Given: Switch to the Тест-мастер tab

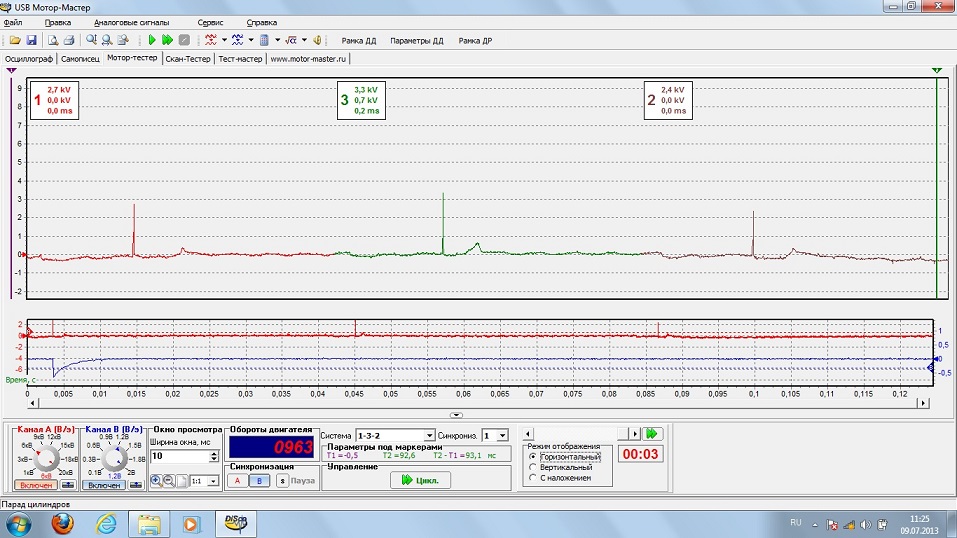Looking at the screenshot, I should click(x=240, y=59).
